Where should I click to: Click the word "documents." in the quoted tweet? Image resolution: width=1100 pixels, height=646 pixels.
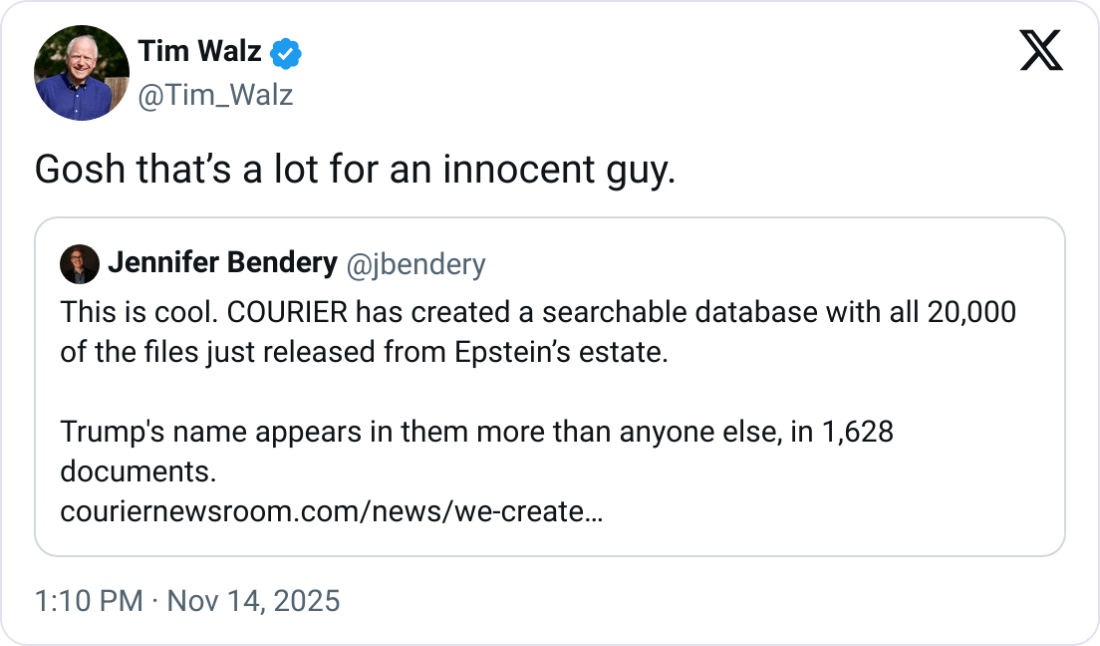click(138, 472)
